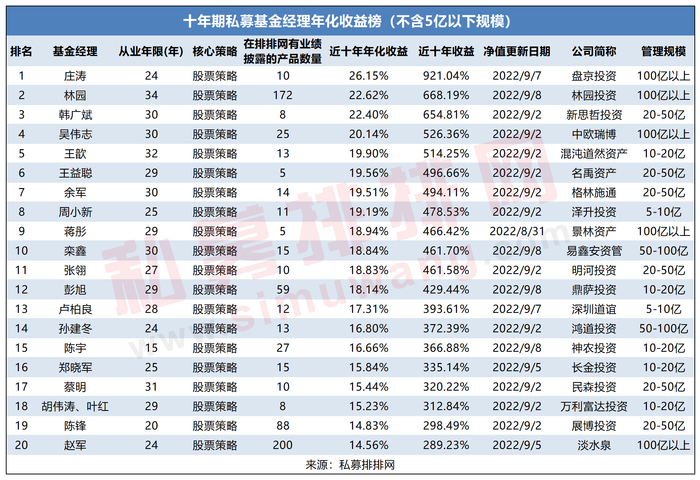This screenshot has width=700, height=480.
Task: Click the company name 展博投资
Action: (x=594, y=426)
